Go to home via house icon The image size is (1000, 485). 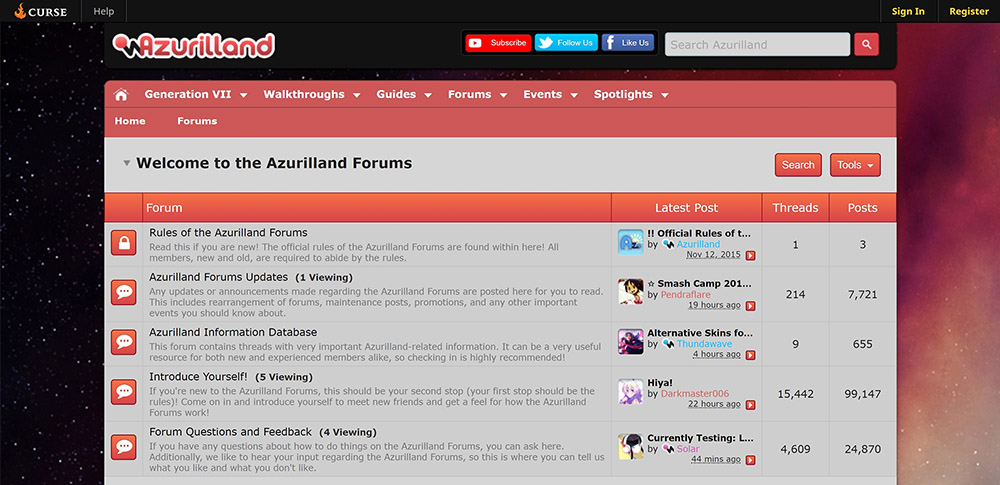[x=121, y=94]
